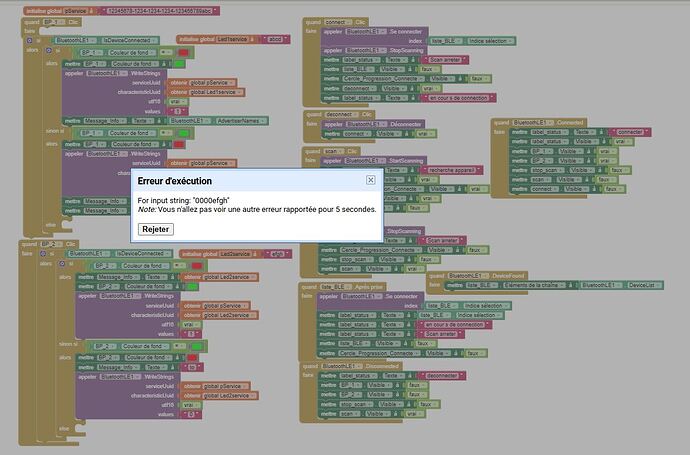
Task: Click the 'efgh' text value of Led2service
Action: point(276,254)
